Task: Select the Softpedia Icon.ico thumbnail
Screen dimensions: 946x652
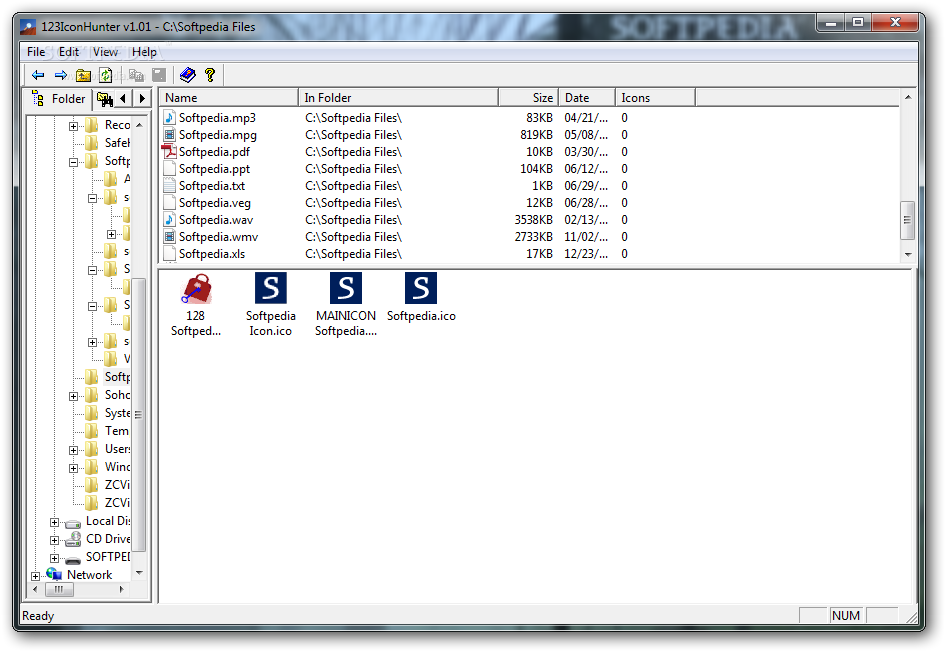Action: click(x=271, y=288)
